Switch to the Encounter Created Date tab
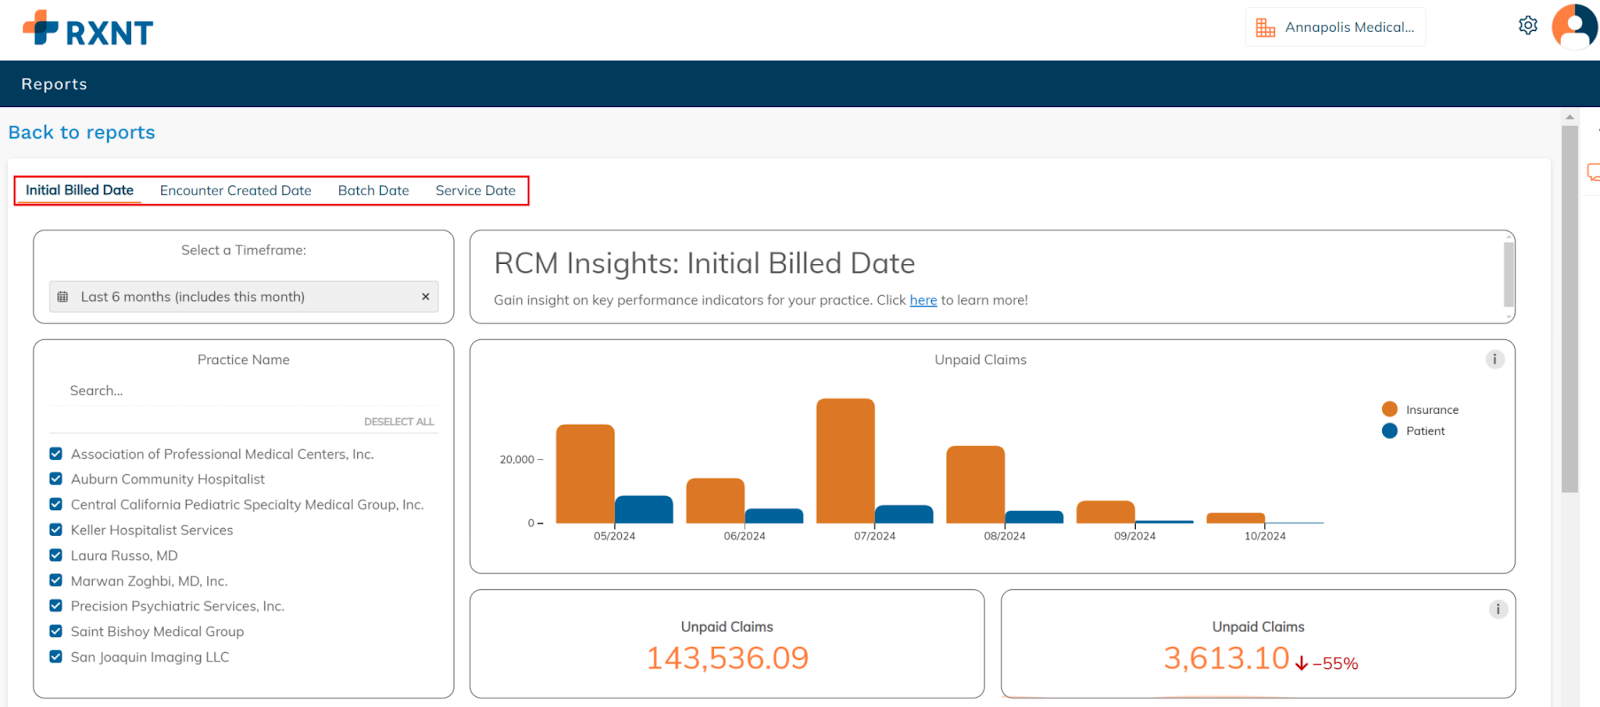1600x707 pixels. coord(235,191)
